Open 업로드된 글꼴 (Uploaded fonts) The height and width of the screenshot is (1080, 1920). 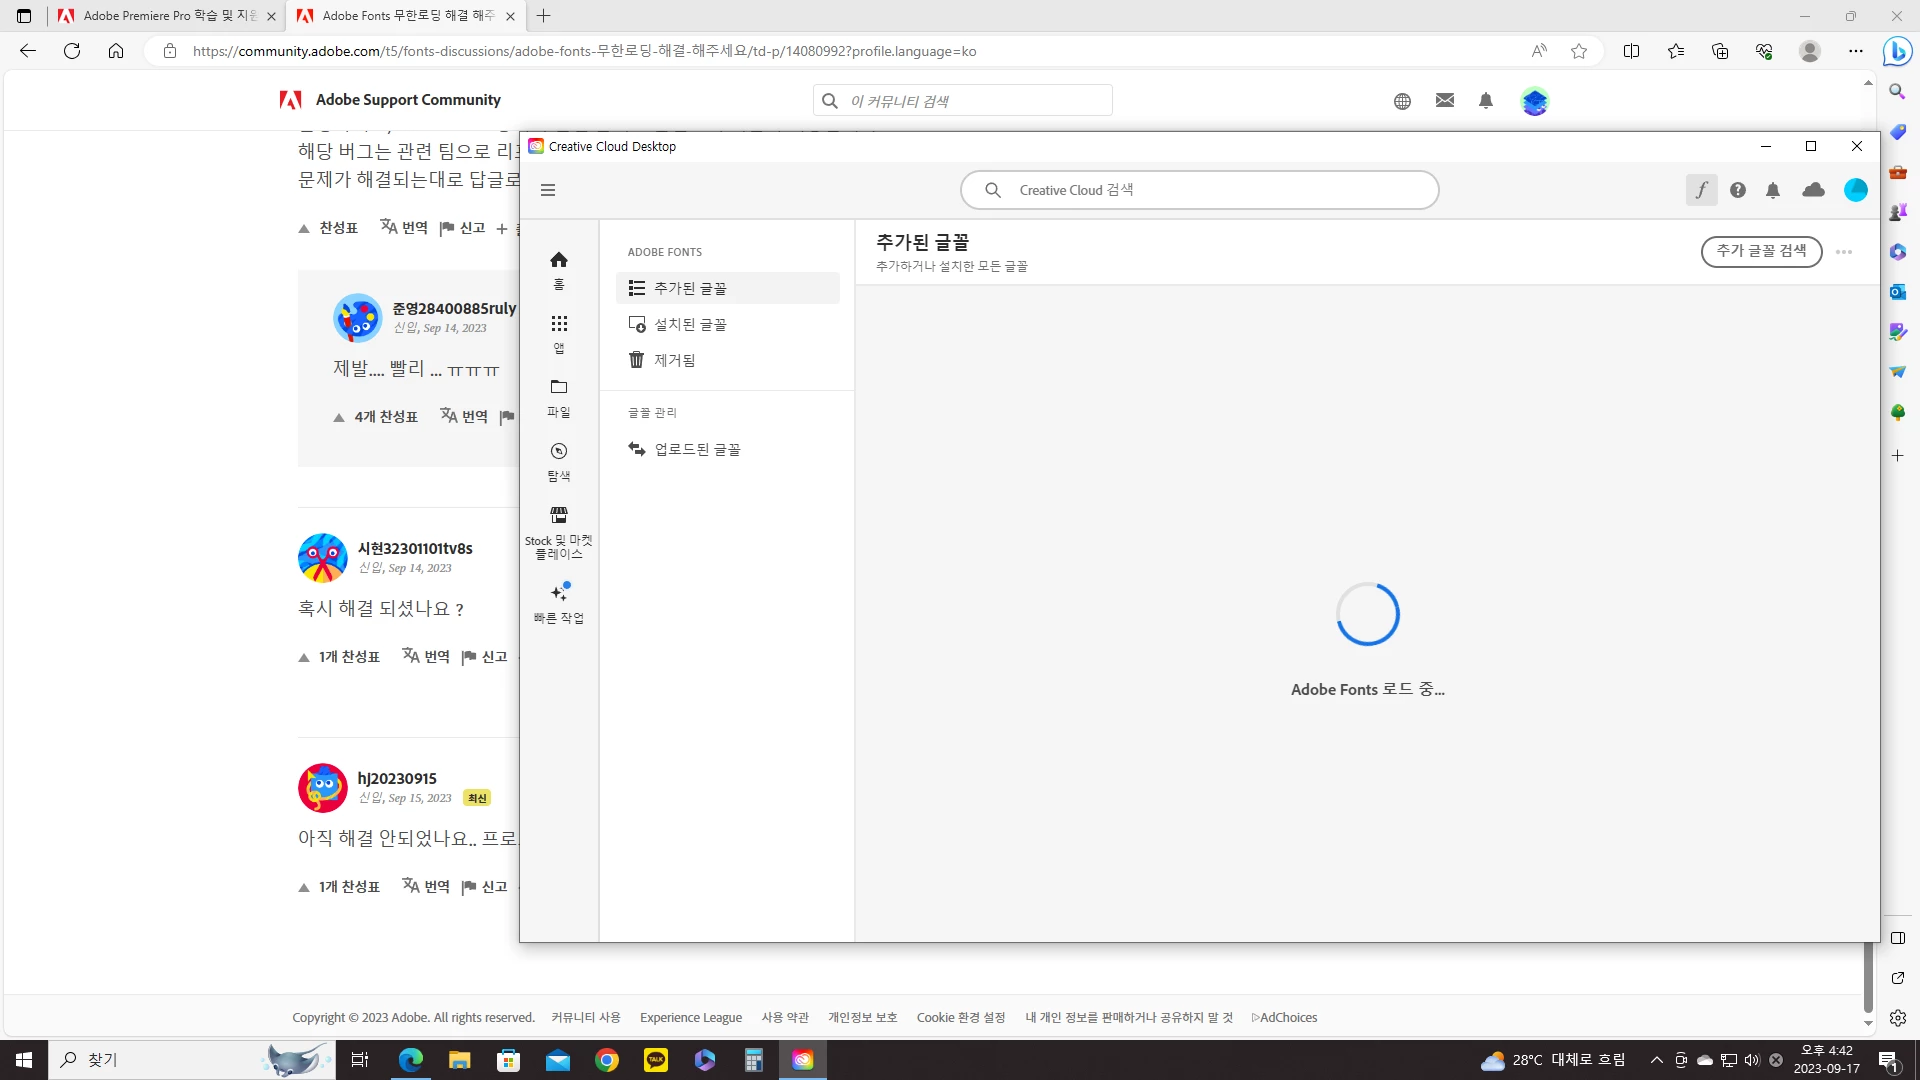tap(697, 450)
